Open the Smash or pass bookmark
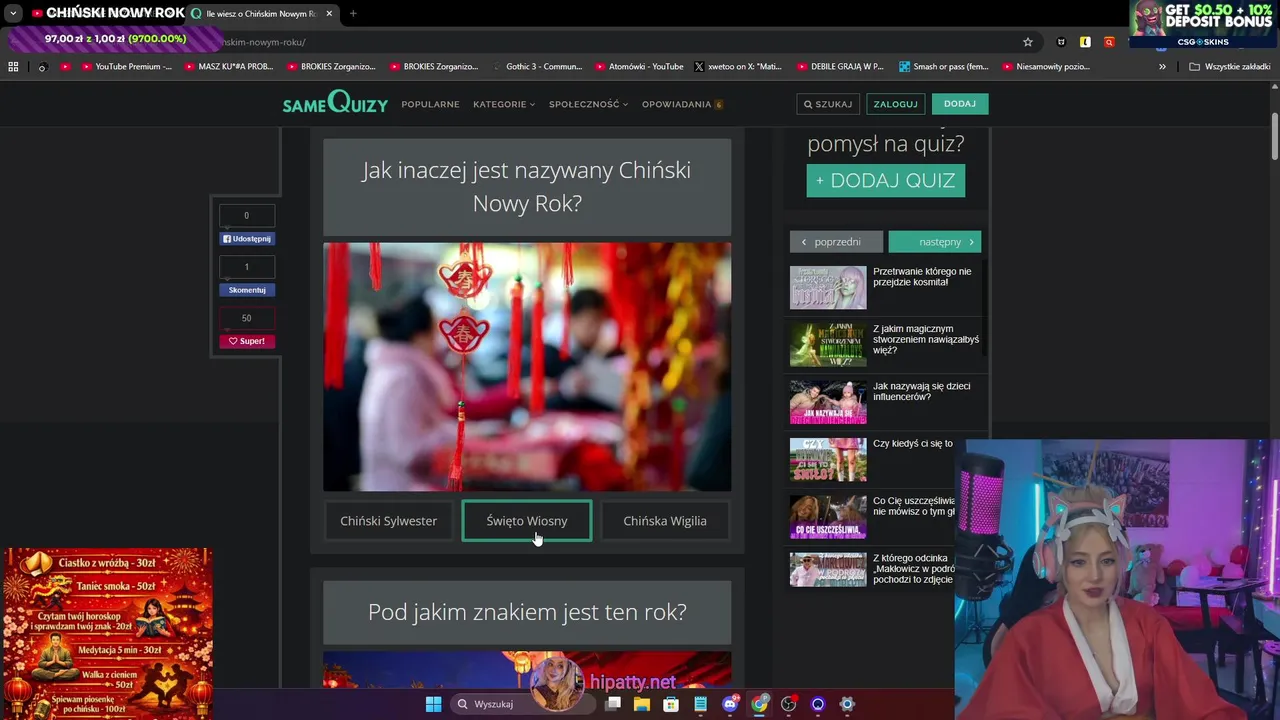 tap(943, 67)
